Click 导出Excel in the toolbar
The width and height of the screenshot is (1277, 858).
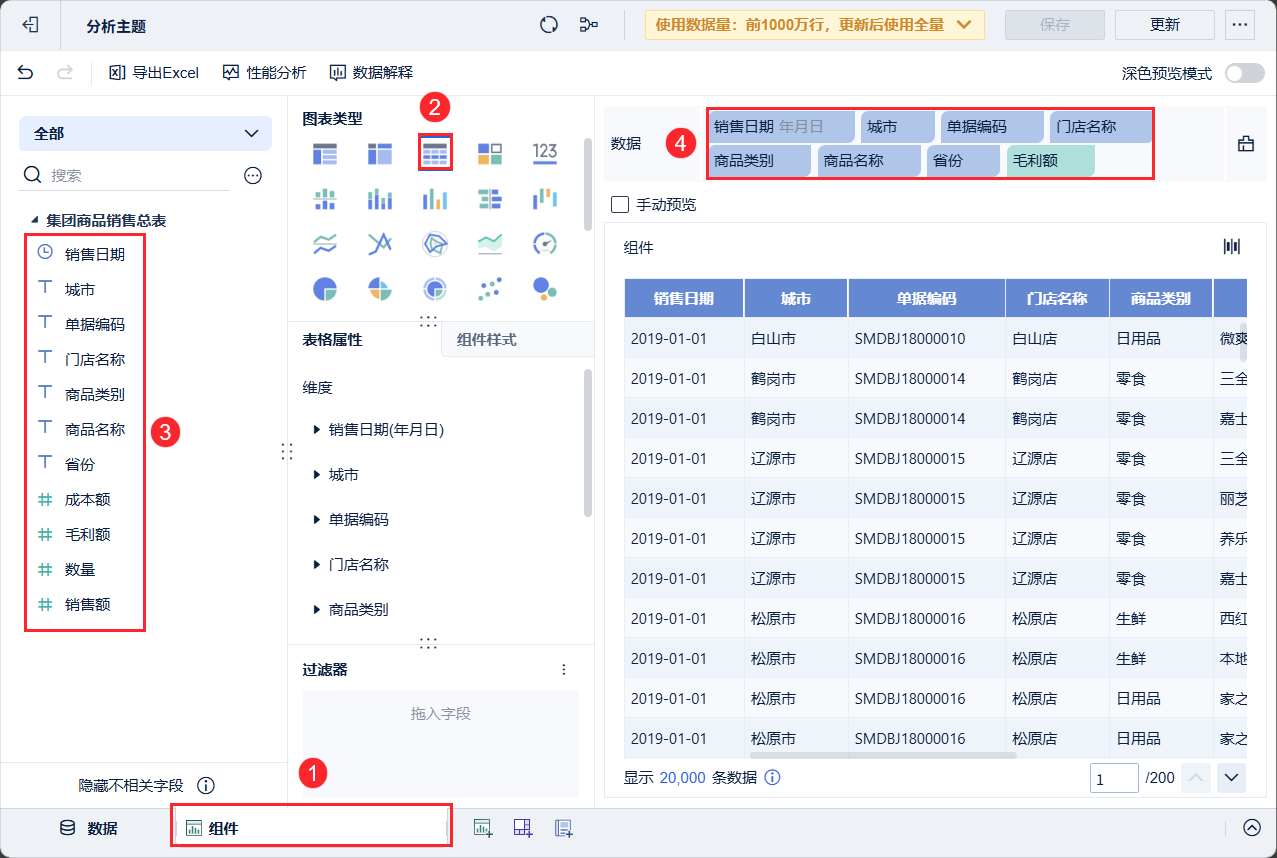click(x=154, y=72)
